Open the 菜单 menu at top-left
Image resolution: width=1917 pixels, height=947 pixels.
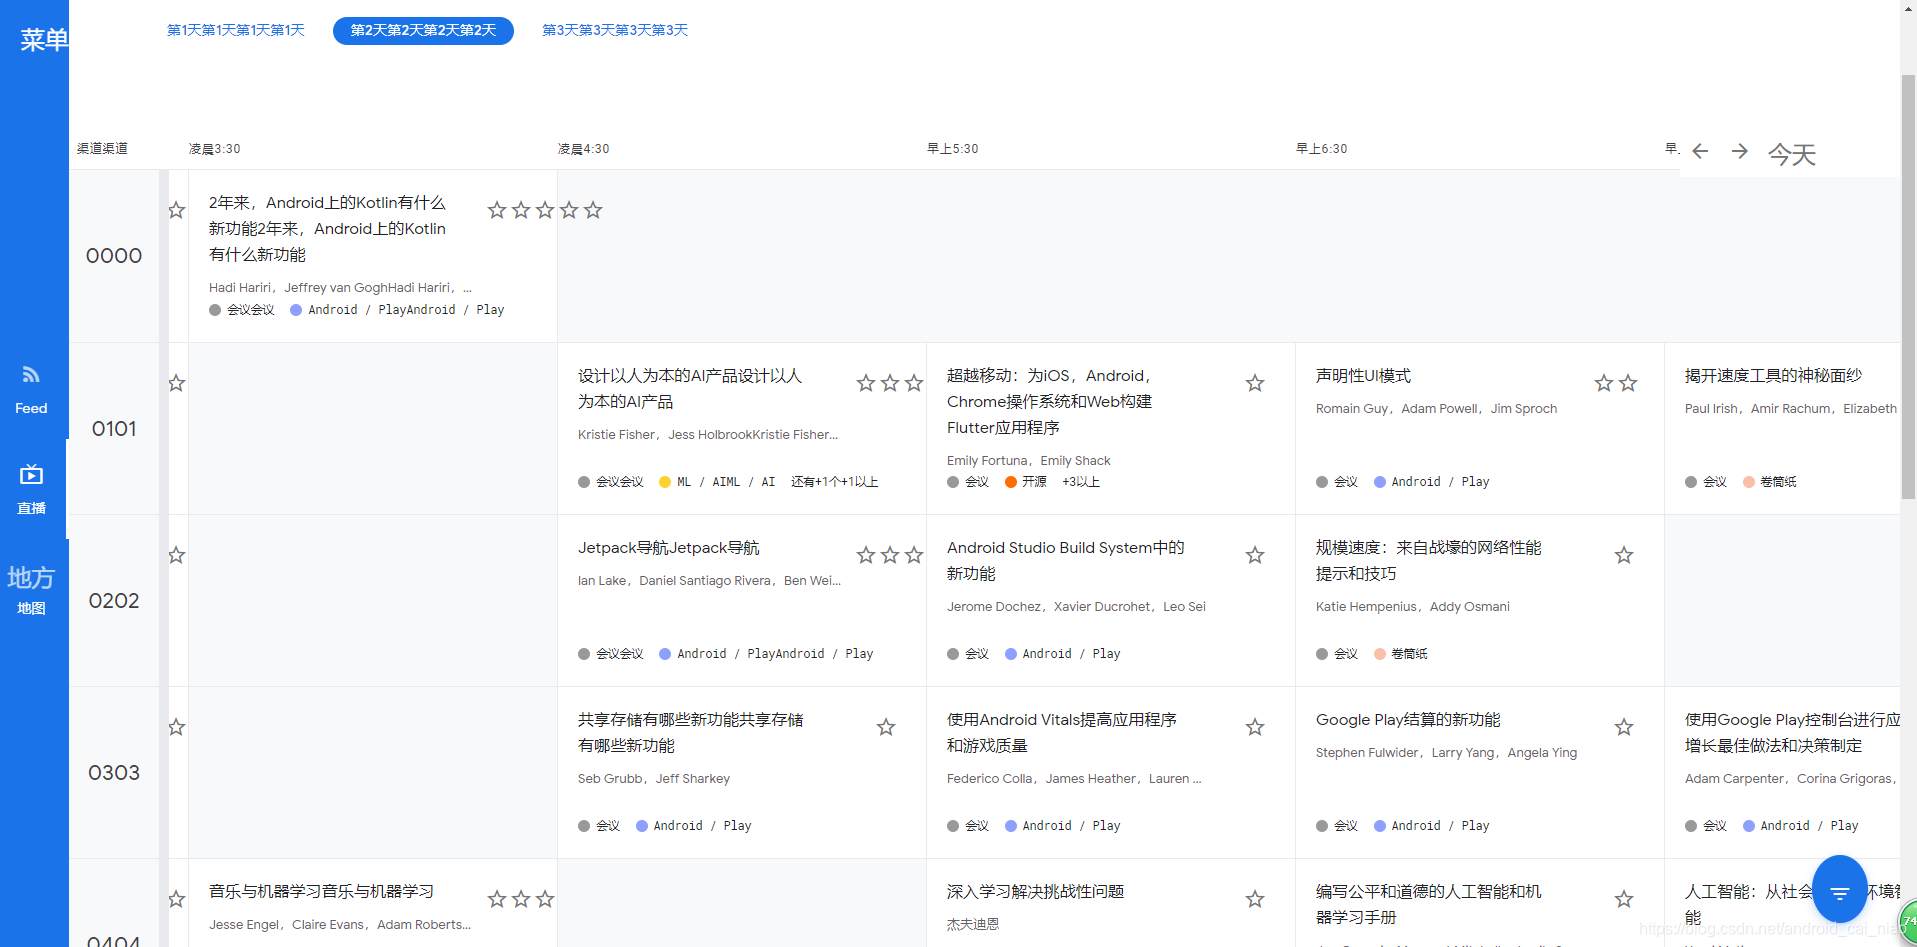pos(44,40)
